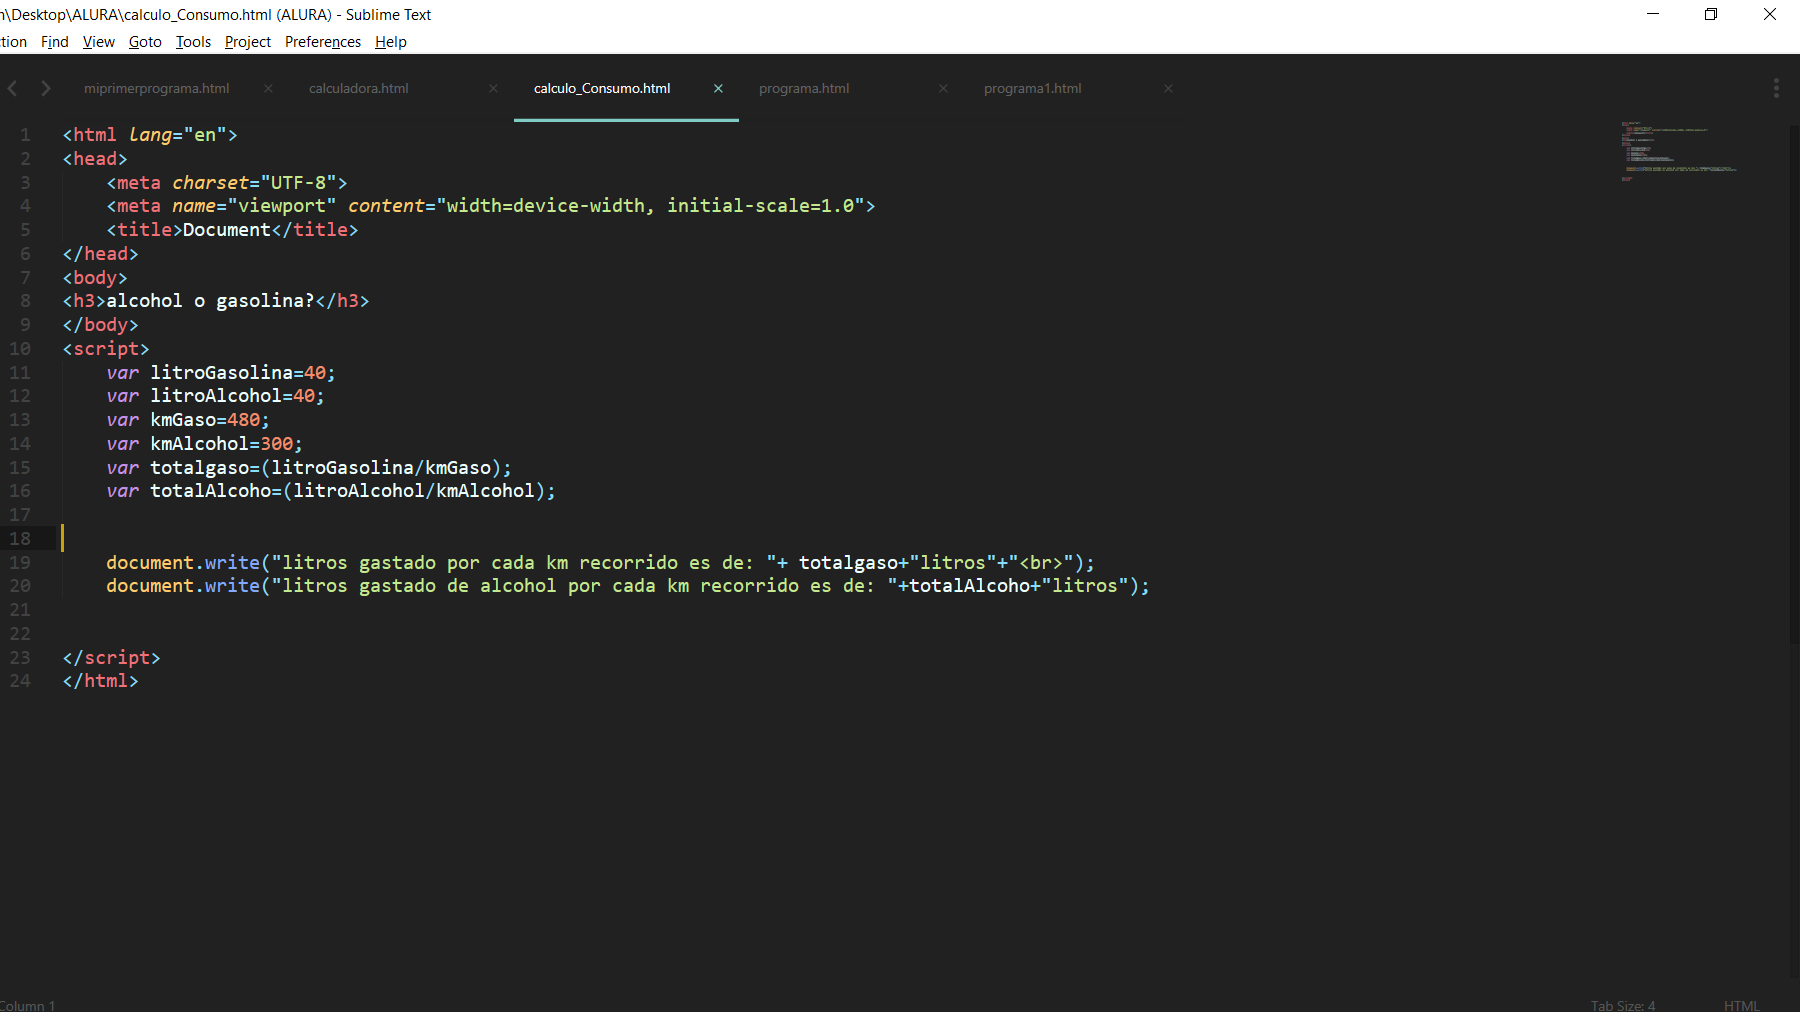Close the miprimerprograma.html tab
This screenshot has height=1012, width=1800.
(x=268, y=88)
